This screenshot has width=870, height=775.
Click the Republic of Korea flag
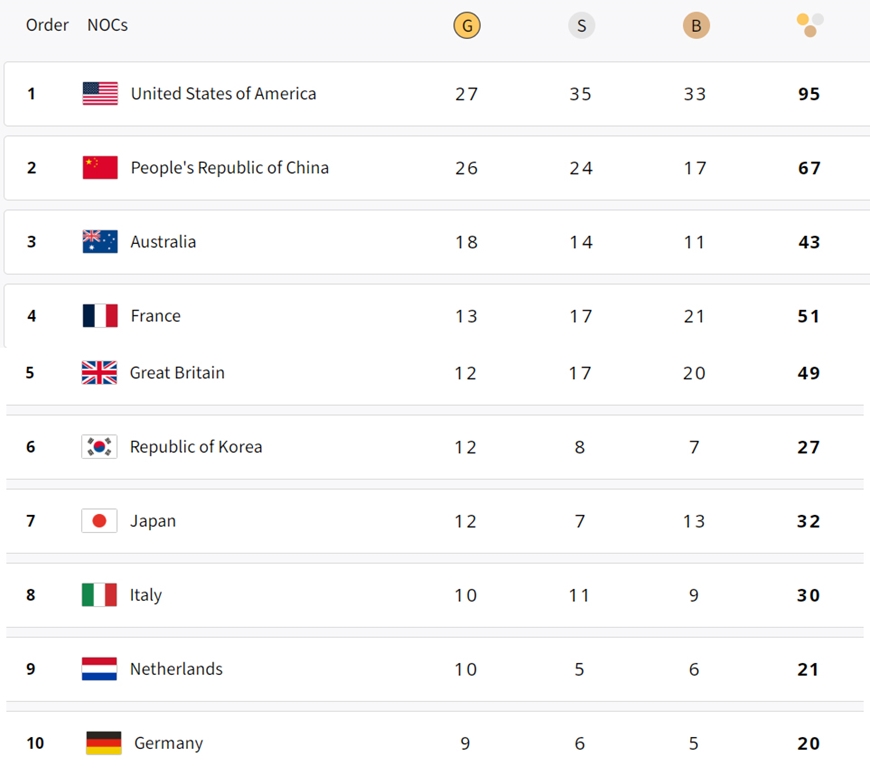tap(99, 447)
